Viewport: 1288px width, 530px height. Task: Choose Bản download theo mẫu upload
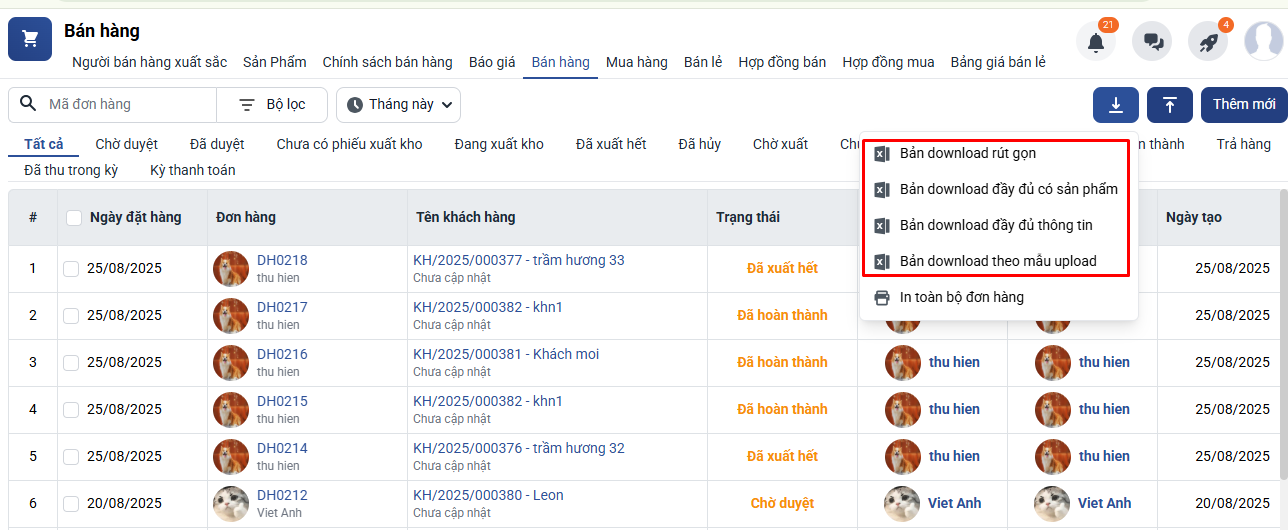[x=997, y=262]
